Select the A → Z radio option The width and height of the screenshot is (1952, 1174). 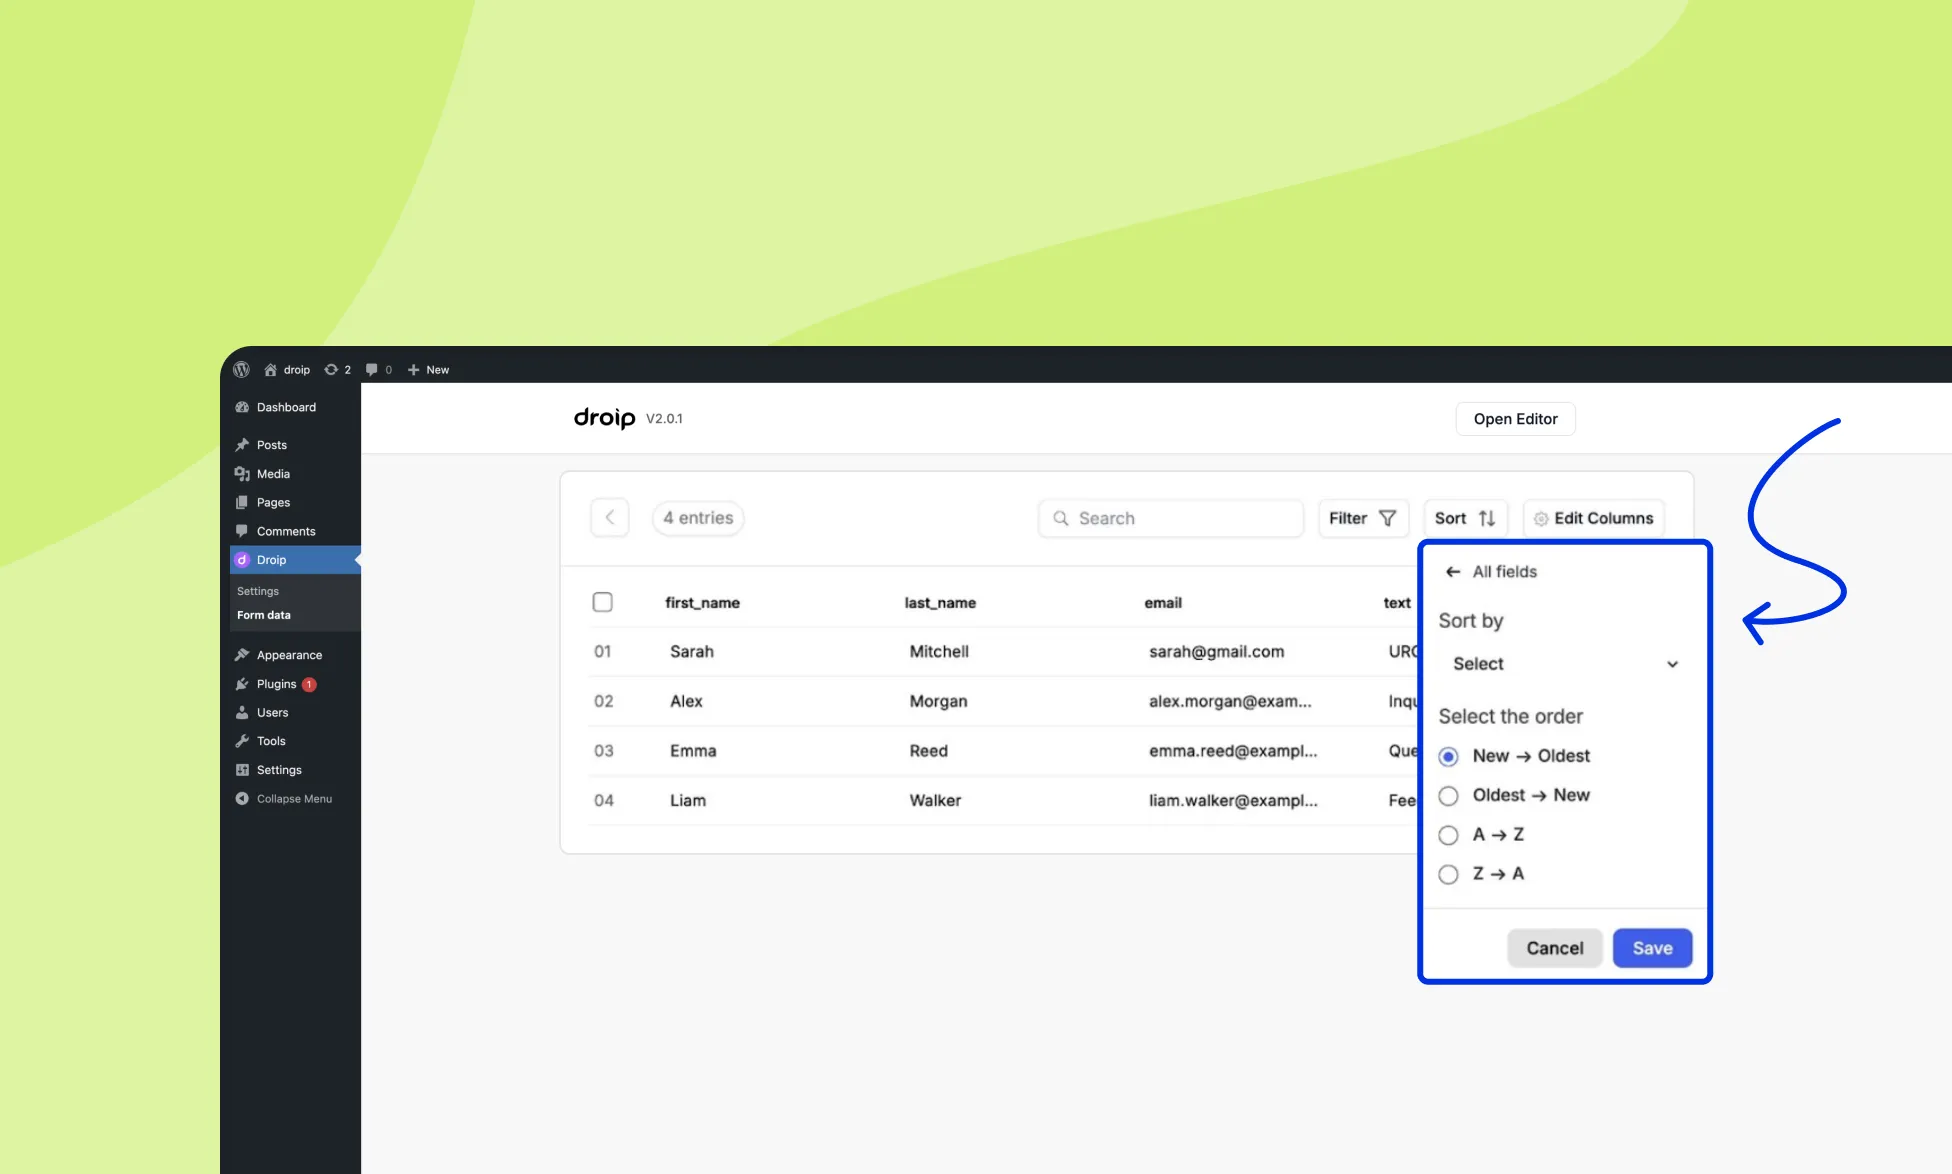(x=1448, y=835)
